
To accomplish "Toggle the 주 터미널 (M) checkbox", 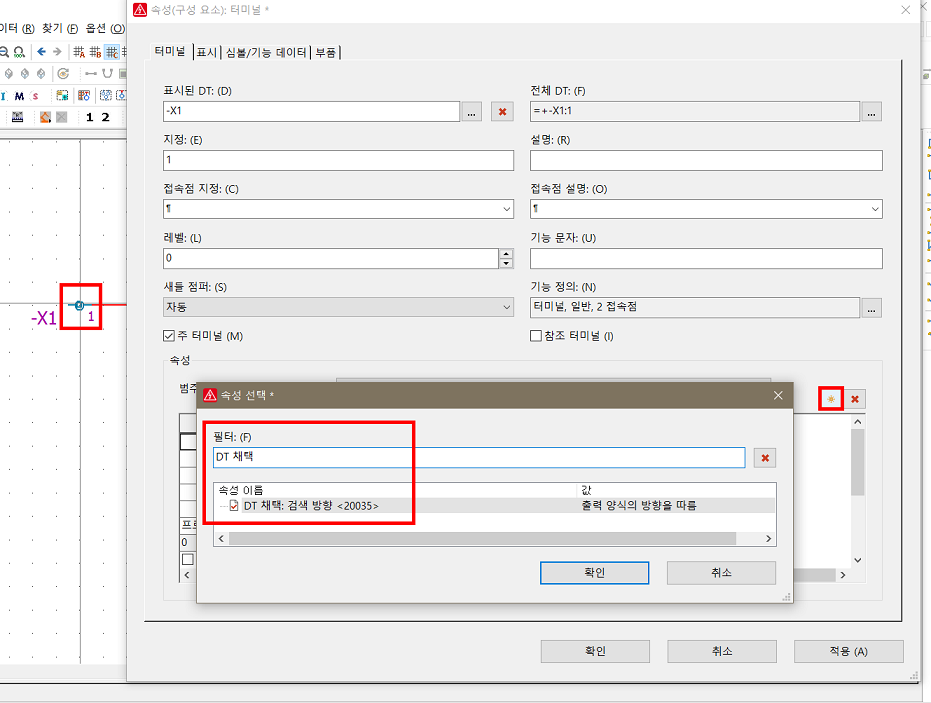I will [169, 336].
